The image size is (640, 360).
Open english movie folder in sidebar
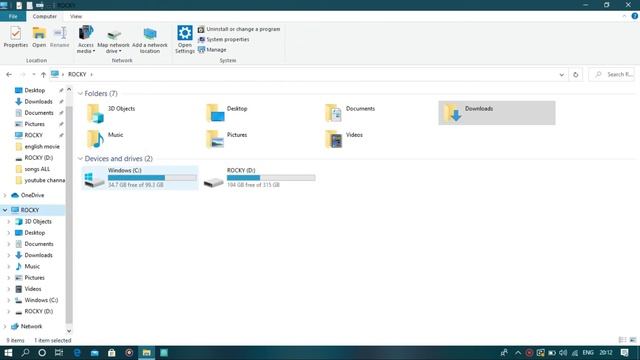[x=38, y=147]
